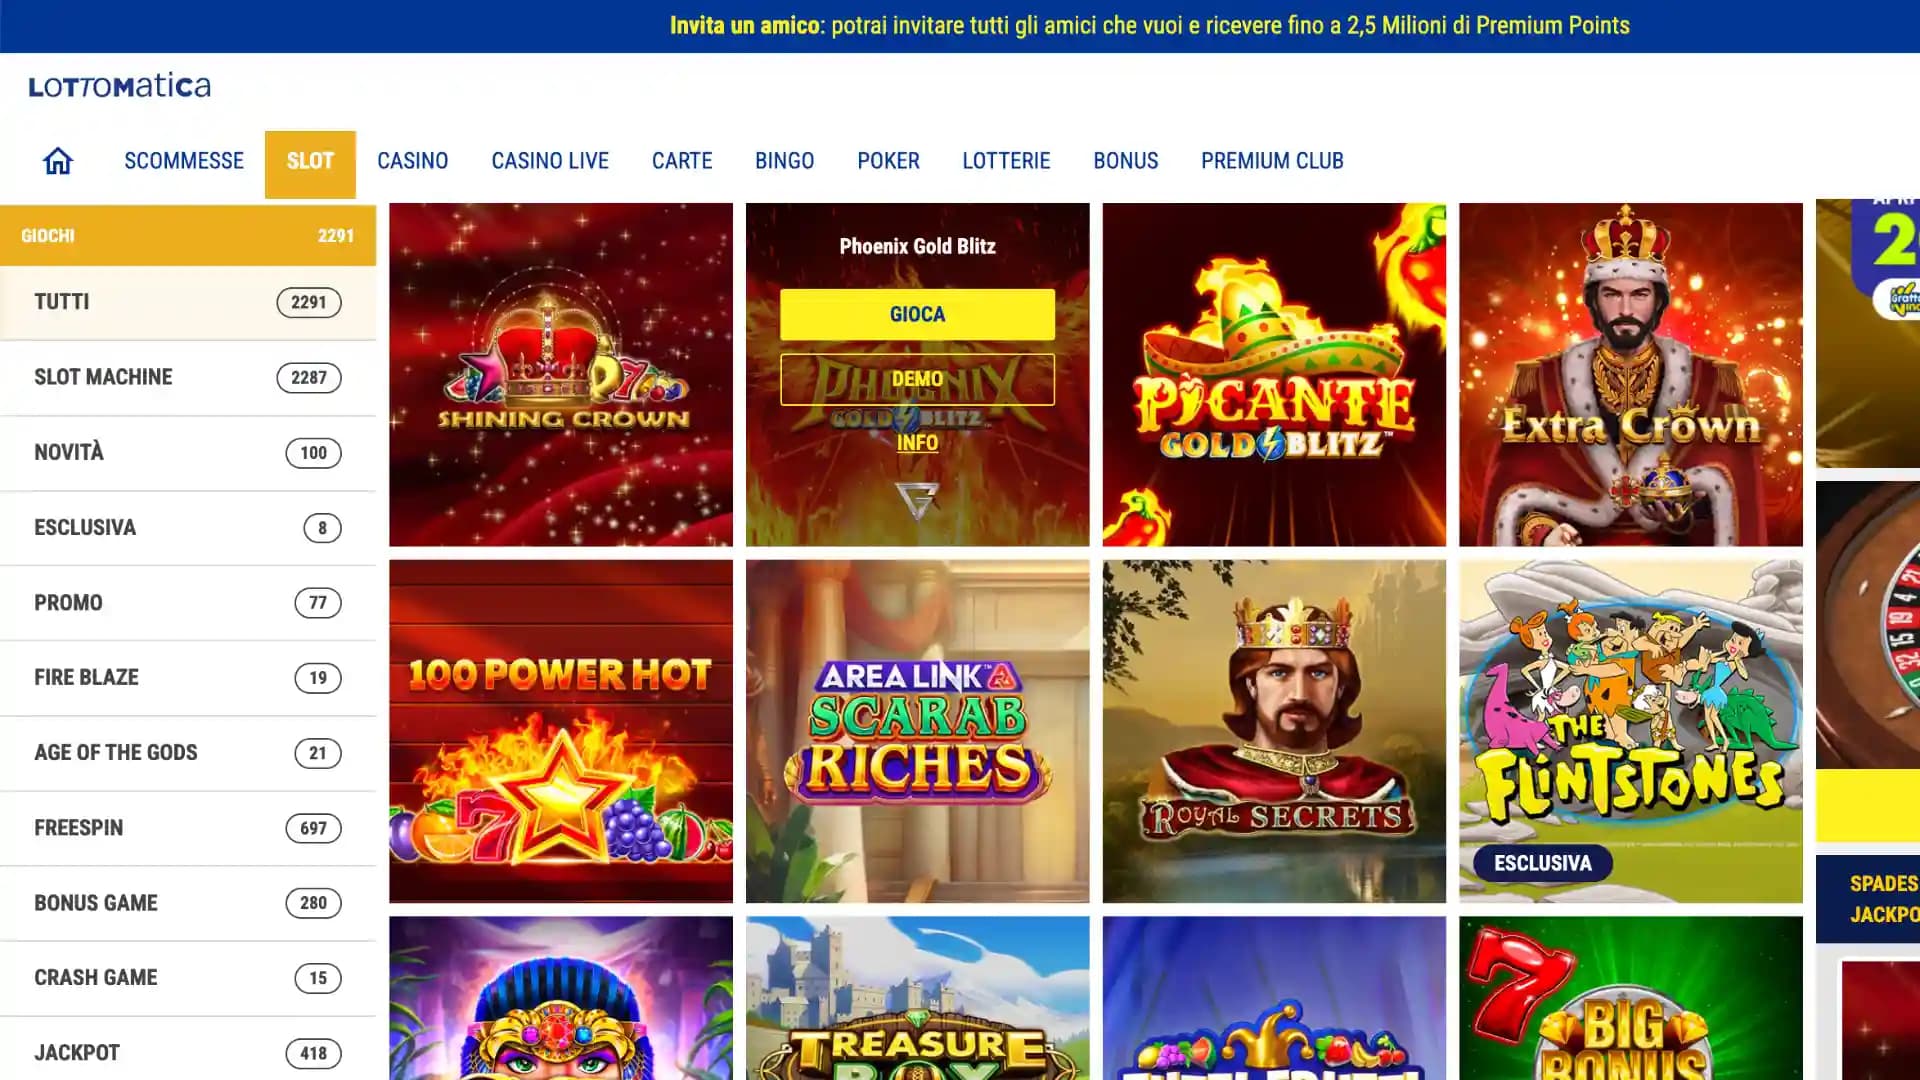Viewport: 1920px width, 1080px height.
Task: Choose the Royal Secrets game tile
Action: tap(1274, 731)
